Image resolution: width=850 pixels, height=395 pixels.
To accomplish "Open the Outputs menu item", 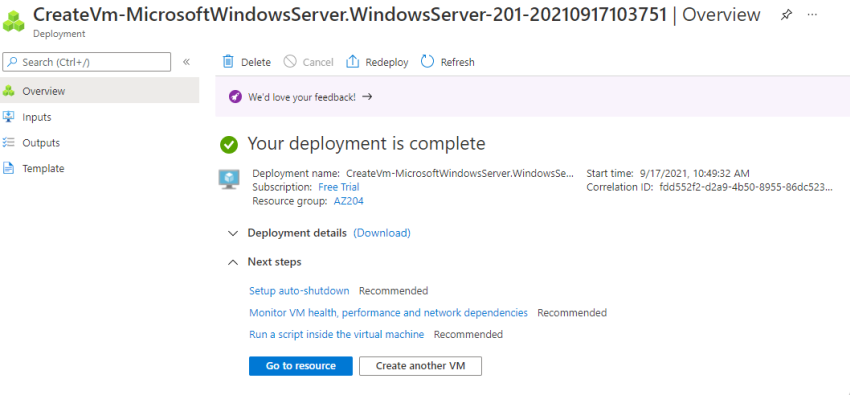I will [99, 143].
